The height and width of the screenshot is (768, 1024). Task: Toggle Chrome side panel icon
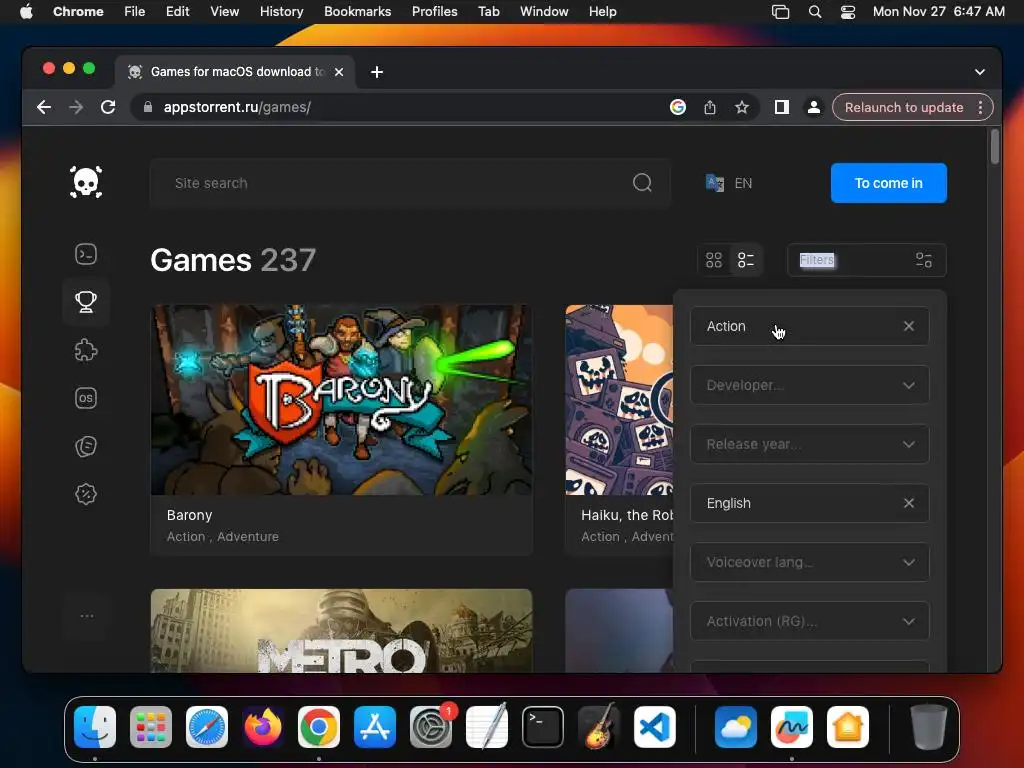[x=782, y=107]
